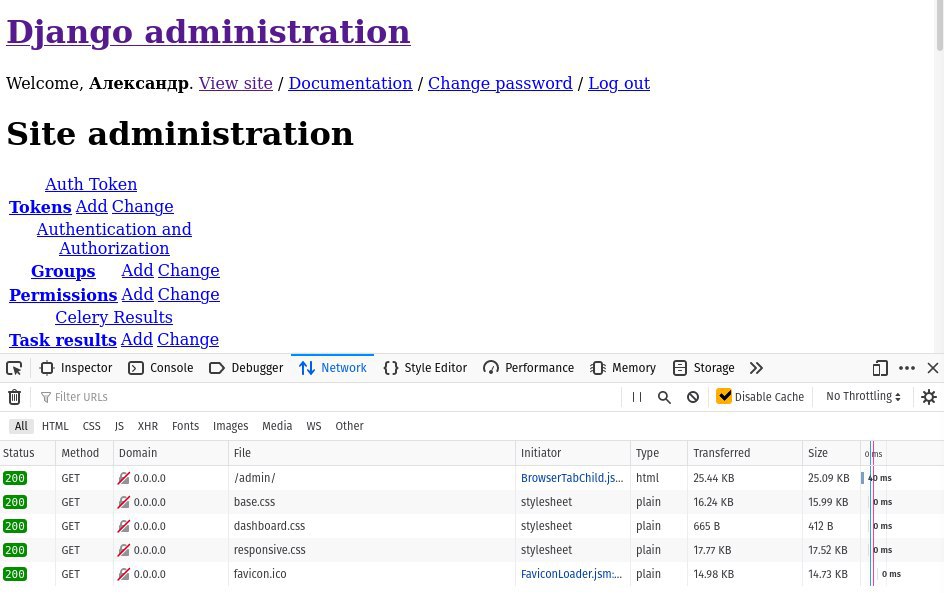Image resolution: width=944 pixels, height=593 pixels.
Task: Select the /admin/ request row
Action: point(472,478)
